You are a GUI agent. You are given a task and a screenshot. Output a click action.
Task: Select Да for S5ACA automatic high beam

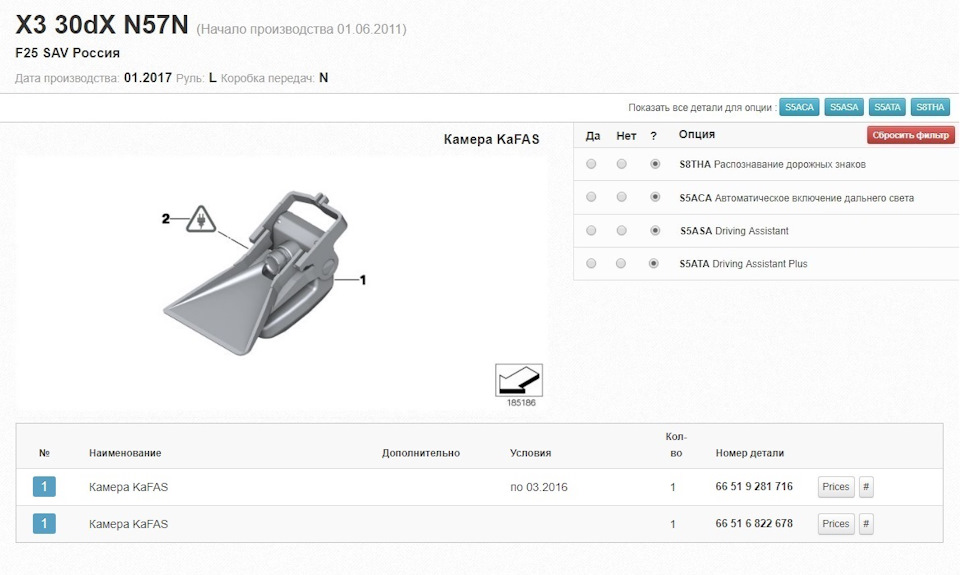click(x=591, y=197)
